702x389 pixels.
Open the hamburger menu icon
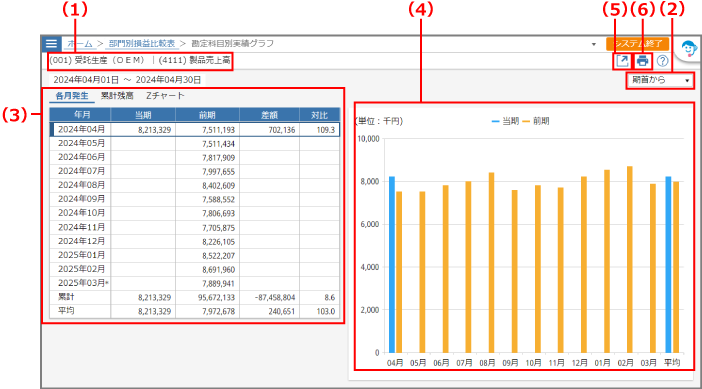[51, 44]
